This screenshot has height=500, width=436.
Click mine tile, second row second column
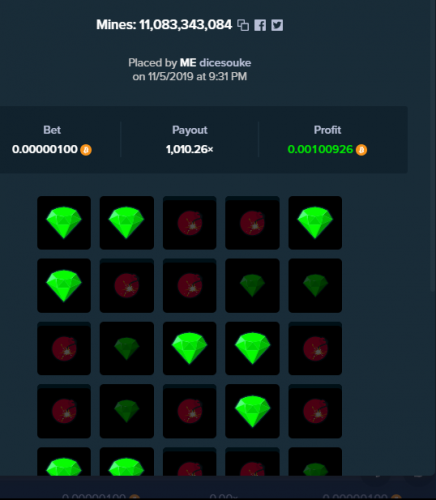point(127,286)
